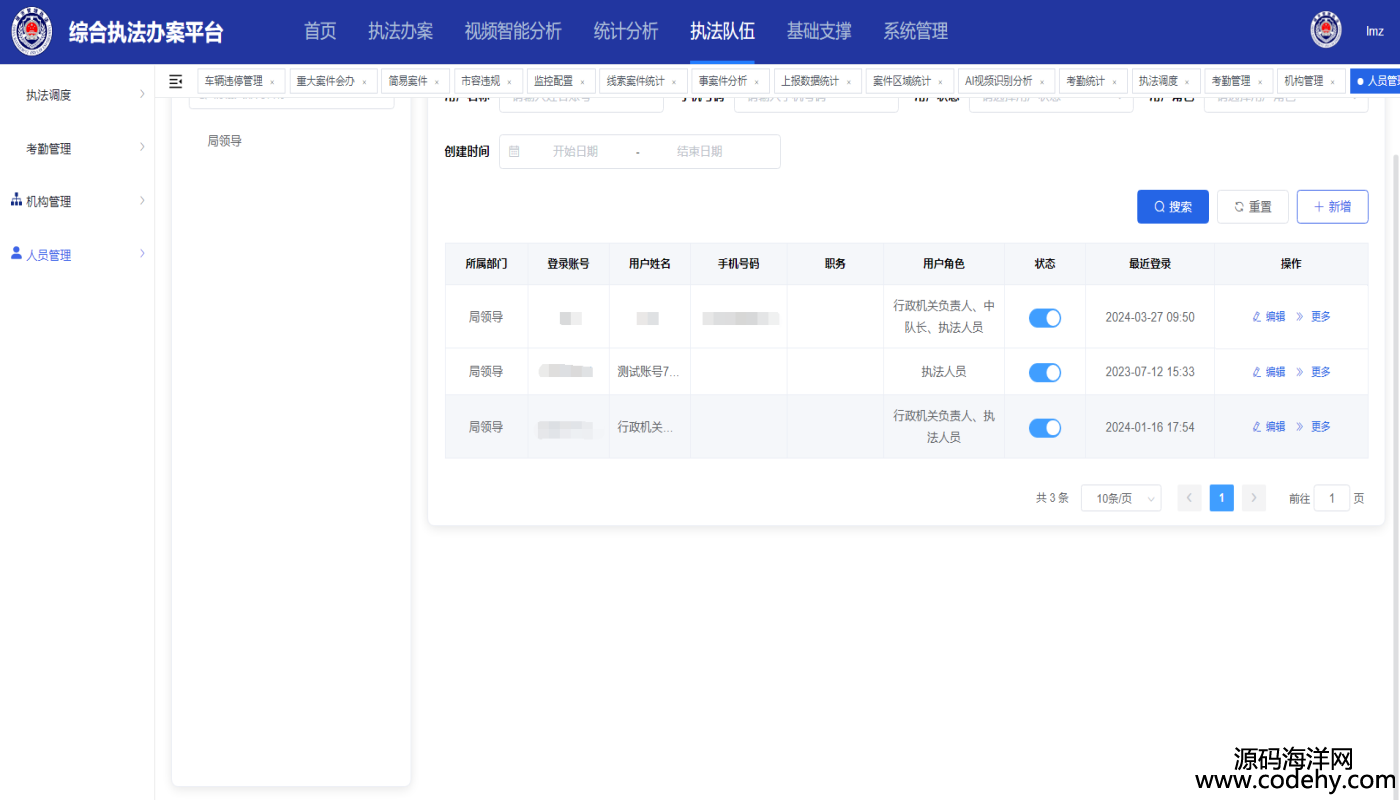Image resolution: width=1400 pixels, height=800 pixels.
Task: Close the 上报数据统计 tab
Action: (x=849, y=82)
